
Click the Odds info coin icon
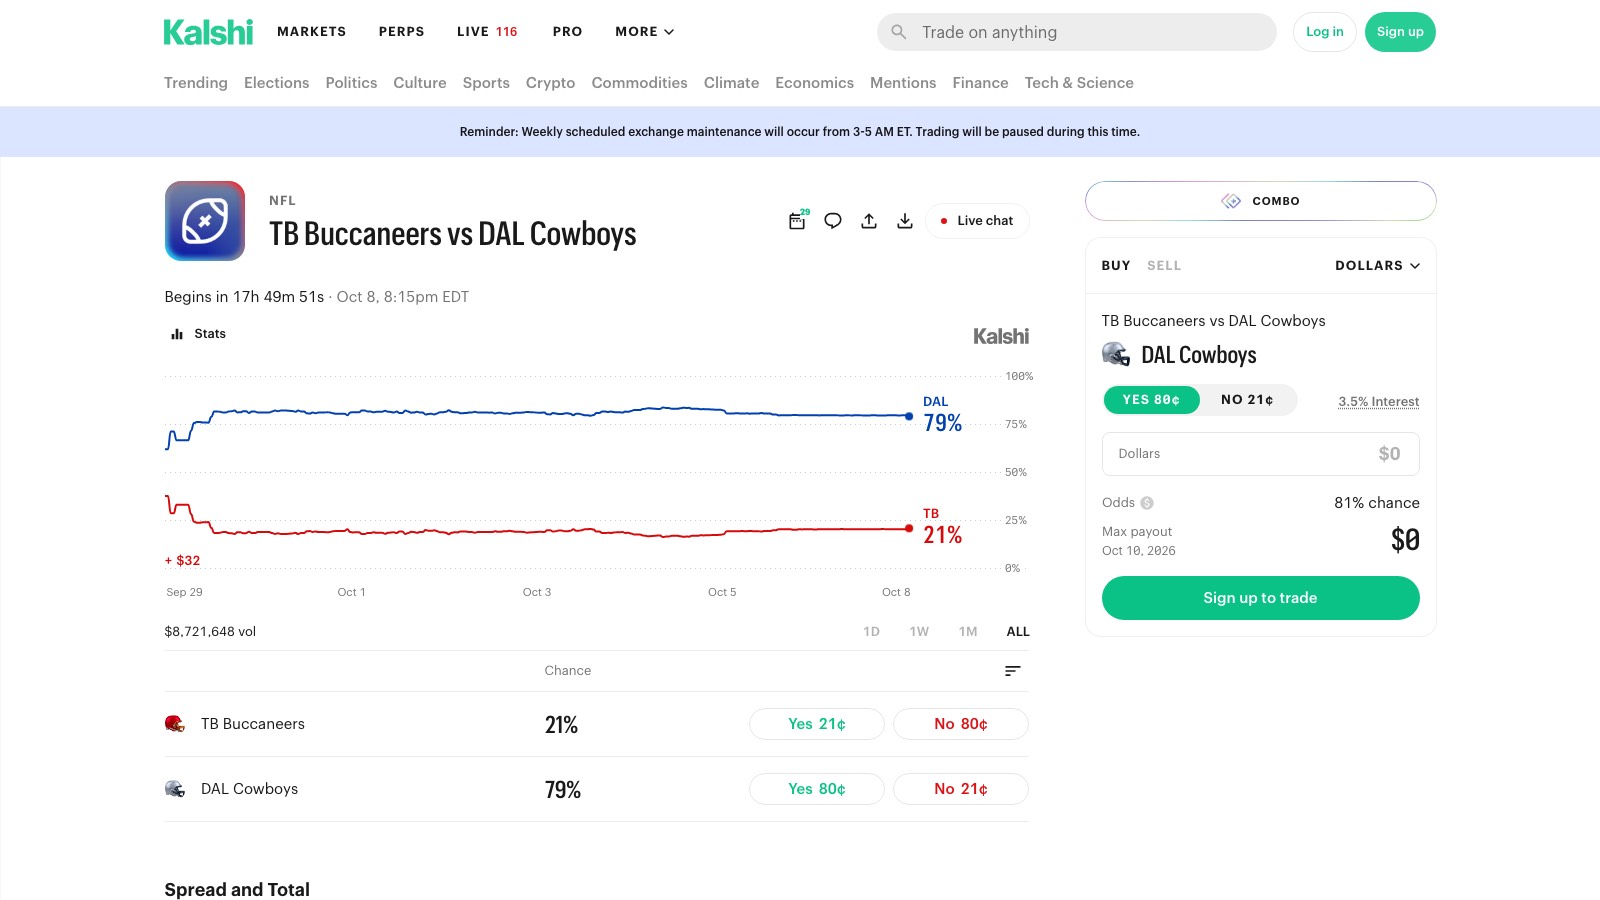pyautogui.click(x=1147, y=503)
